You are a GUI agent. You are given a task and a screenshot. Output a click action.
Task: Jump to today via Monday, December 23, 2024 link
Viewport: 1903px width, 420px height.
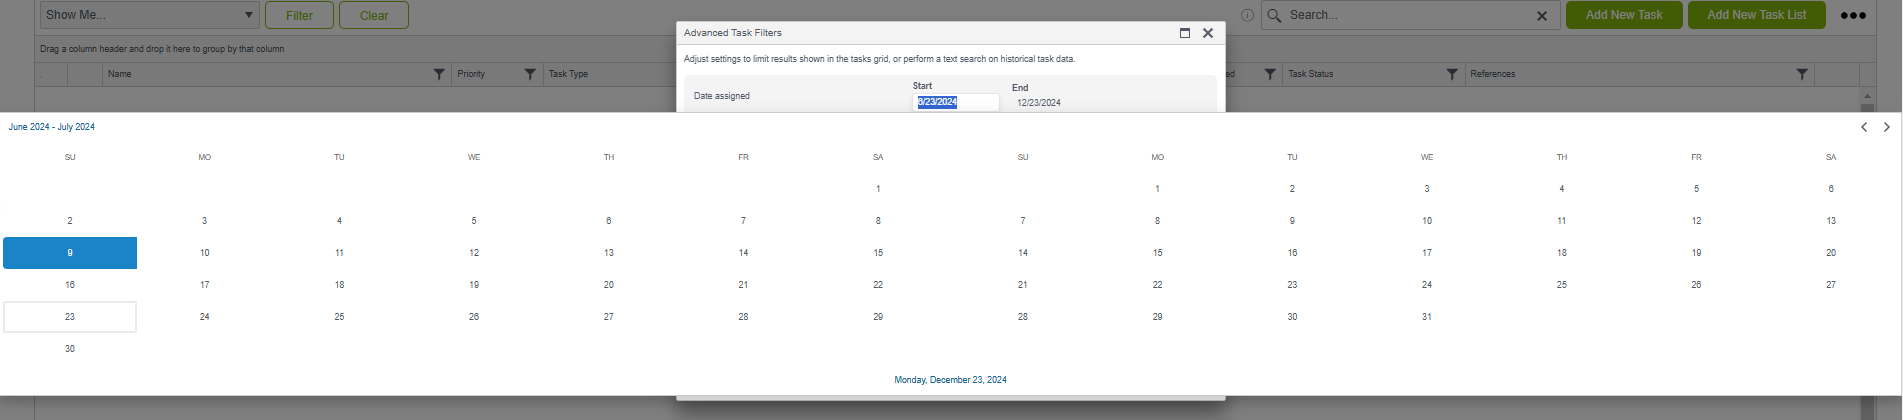click(x=950, y=380)
